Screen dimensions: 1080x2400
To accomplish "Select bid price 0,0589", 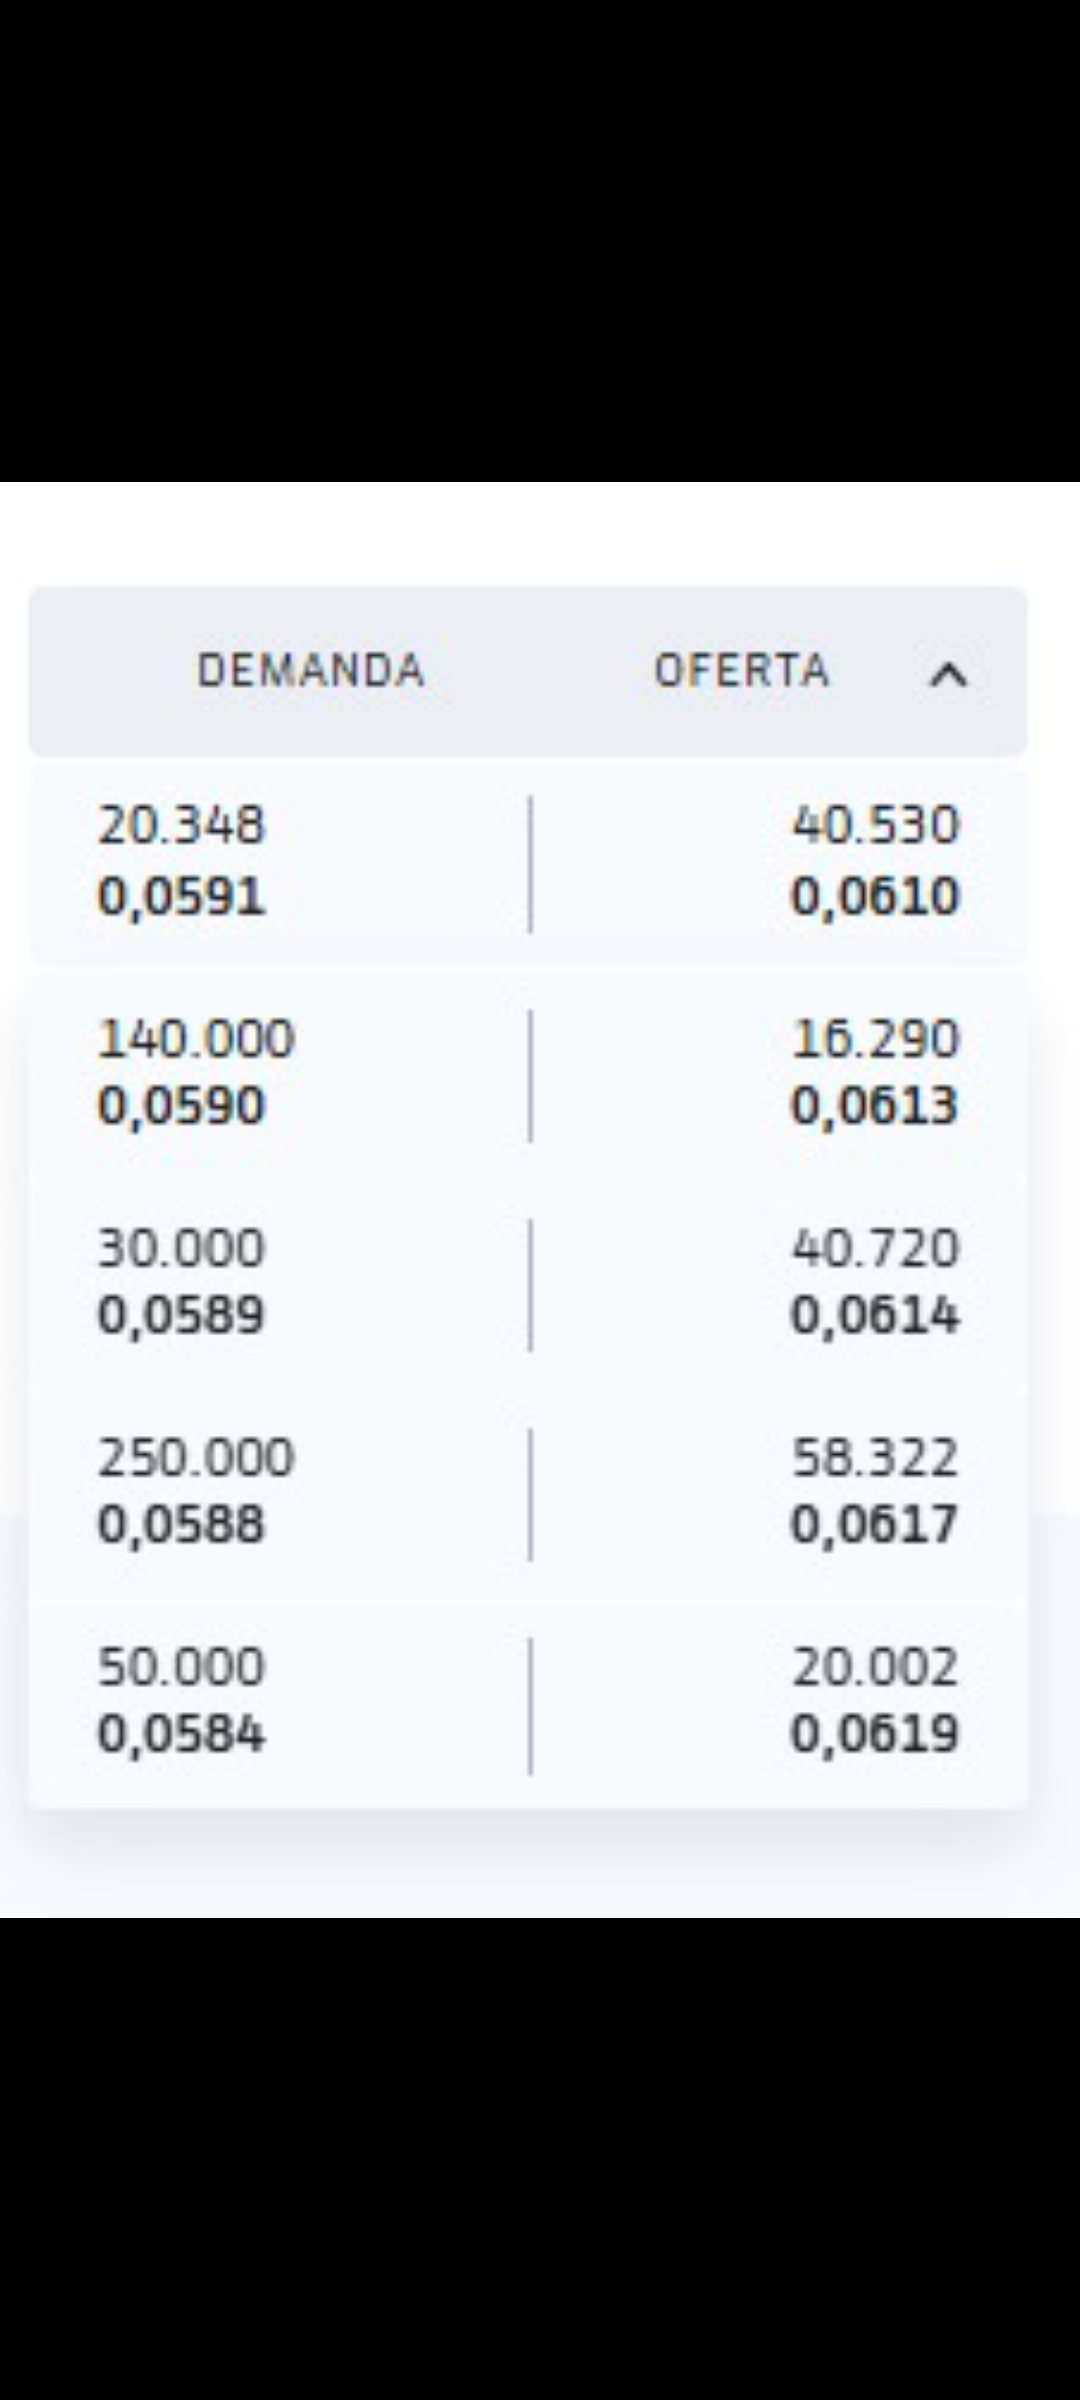I will (181, 1315).
